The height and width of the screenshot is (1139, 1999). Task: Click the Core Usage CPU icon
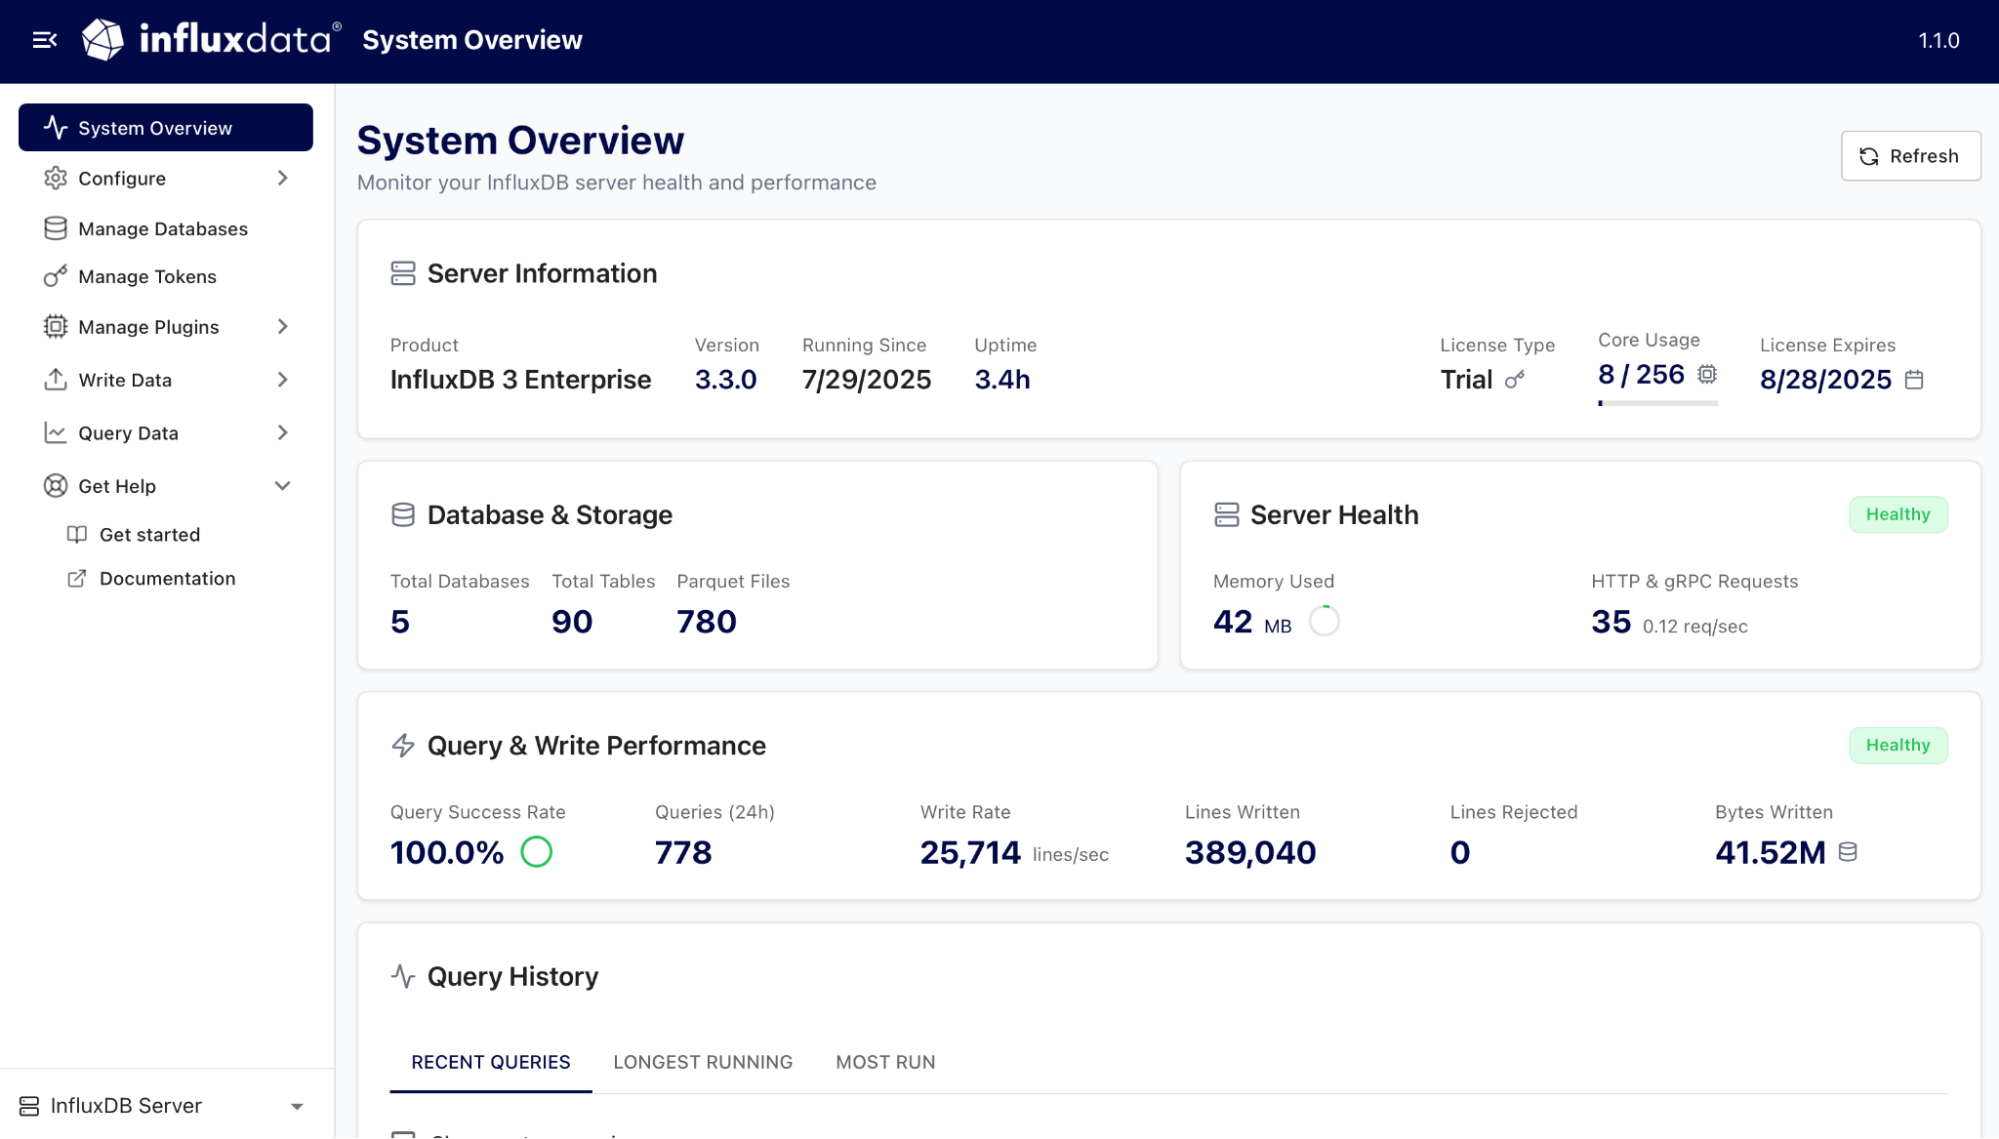[x=1707, y=374]
